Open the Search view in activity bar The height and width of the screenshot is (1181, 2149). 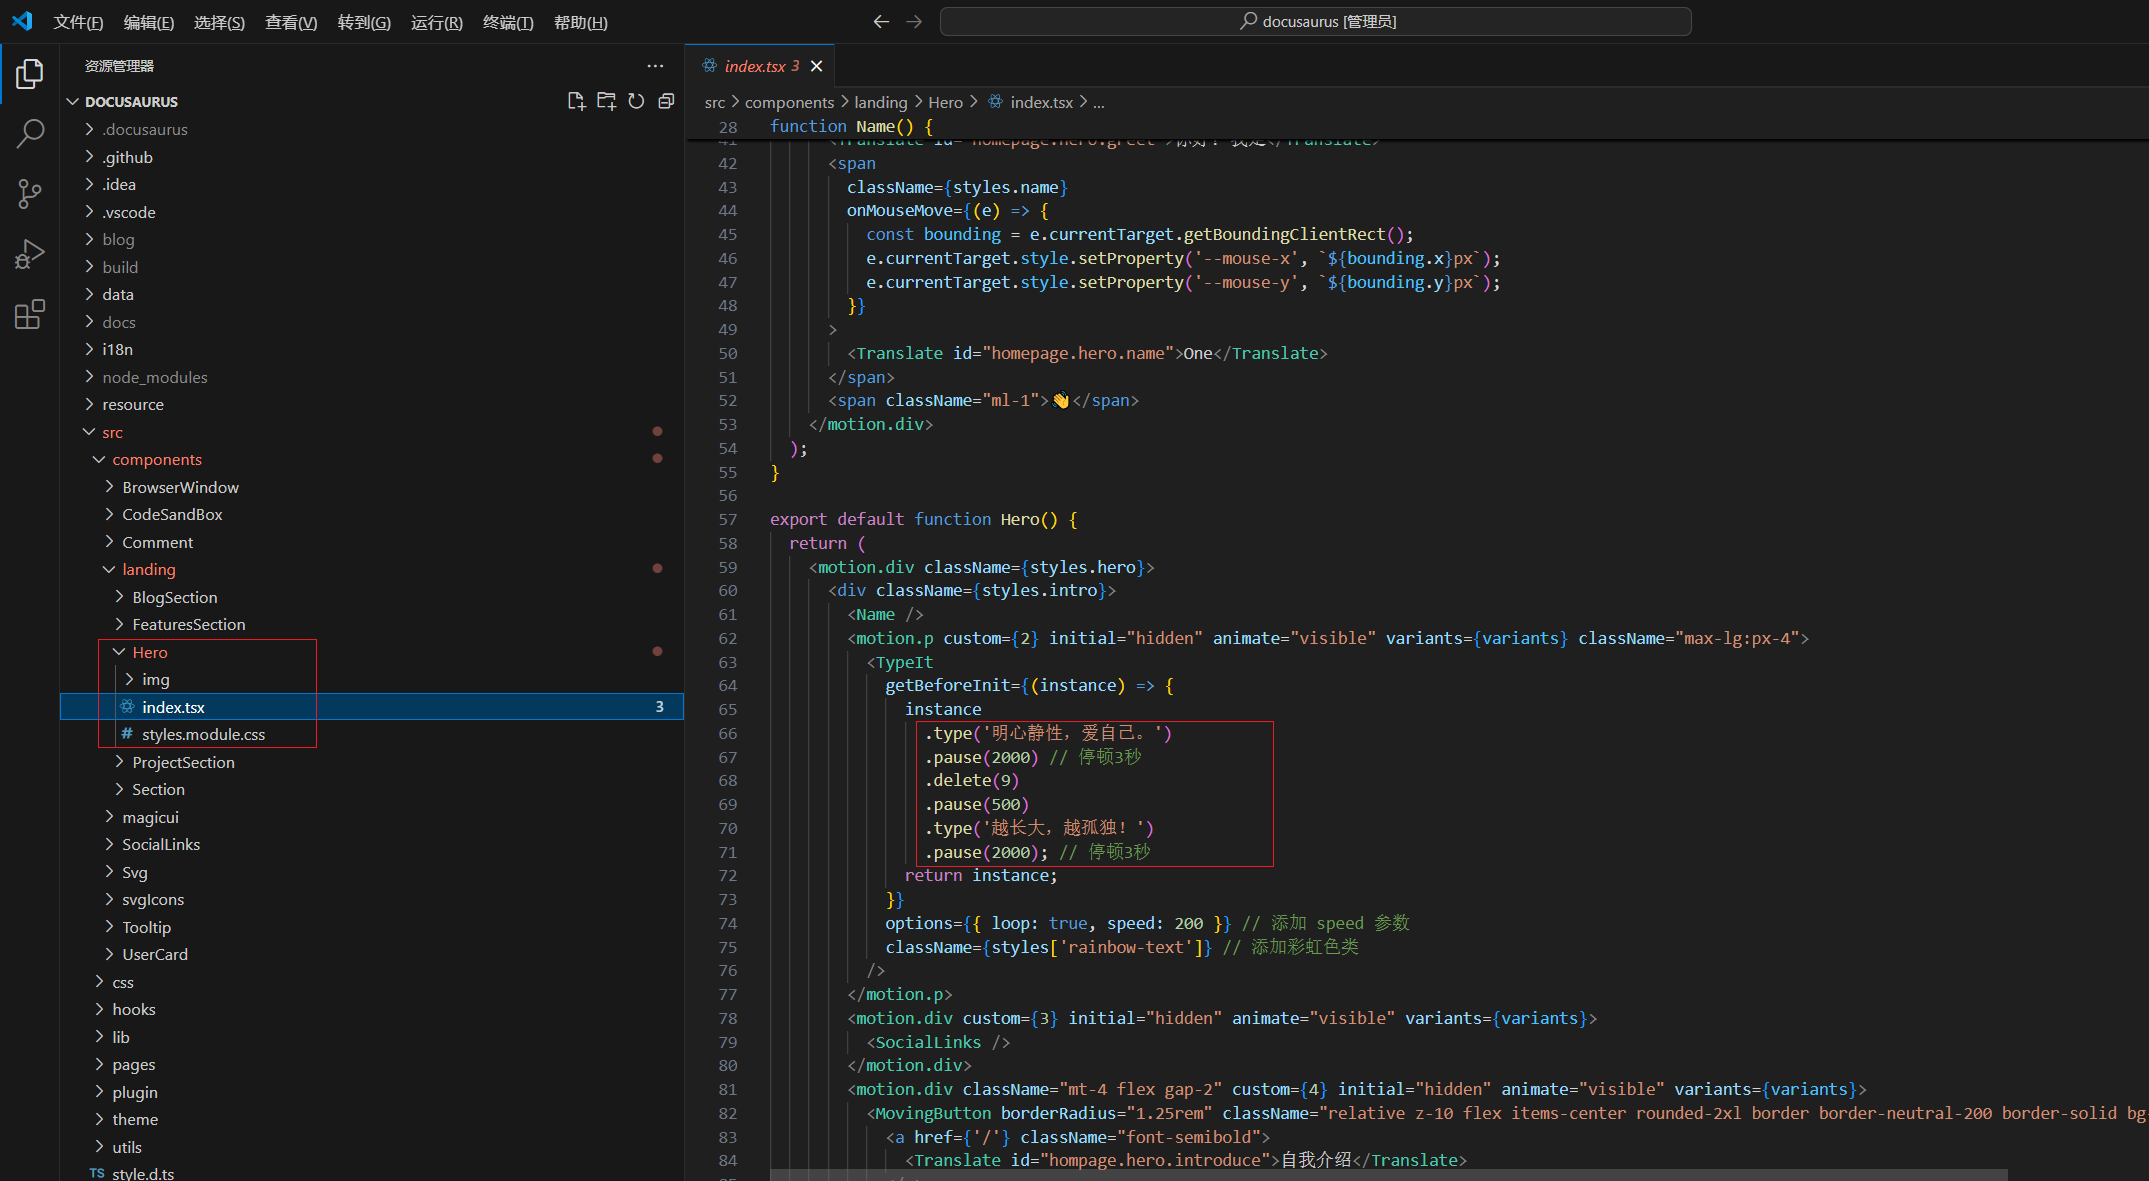pyautogui.click(x=30, y=133)
